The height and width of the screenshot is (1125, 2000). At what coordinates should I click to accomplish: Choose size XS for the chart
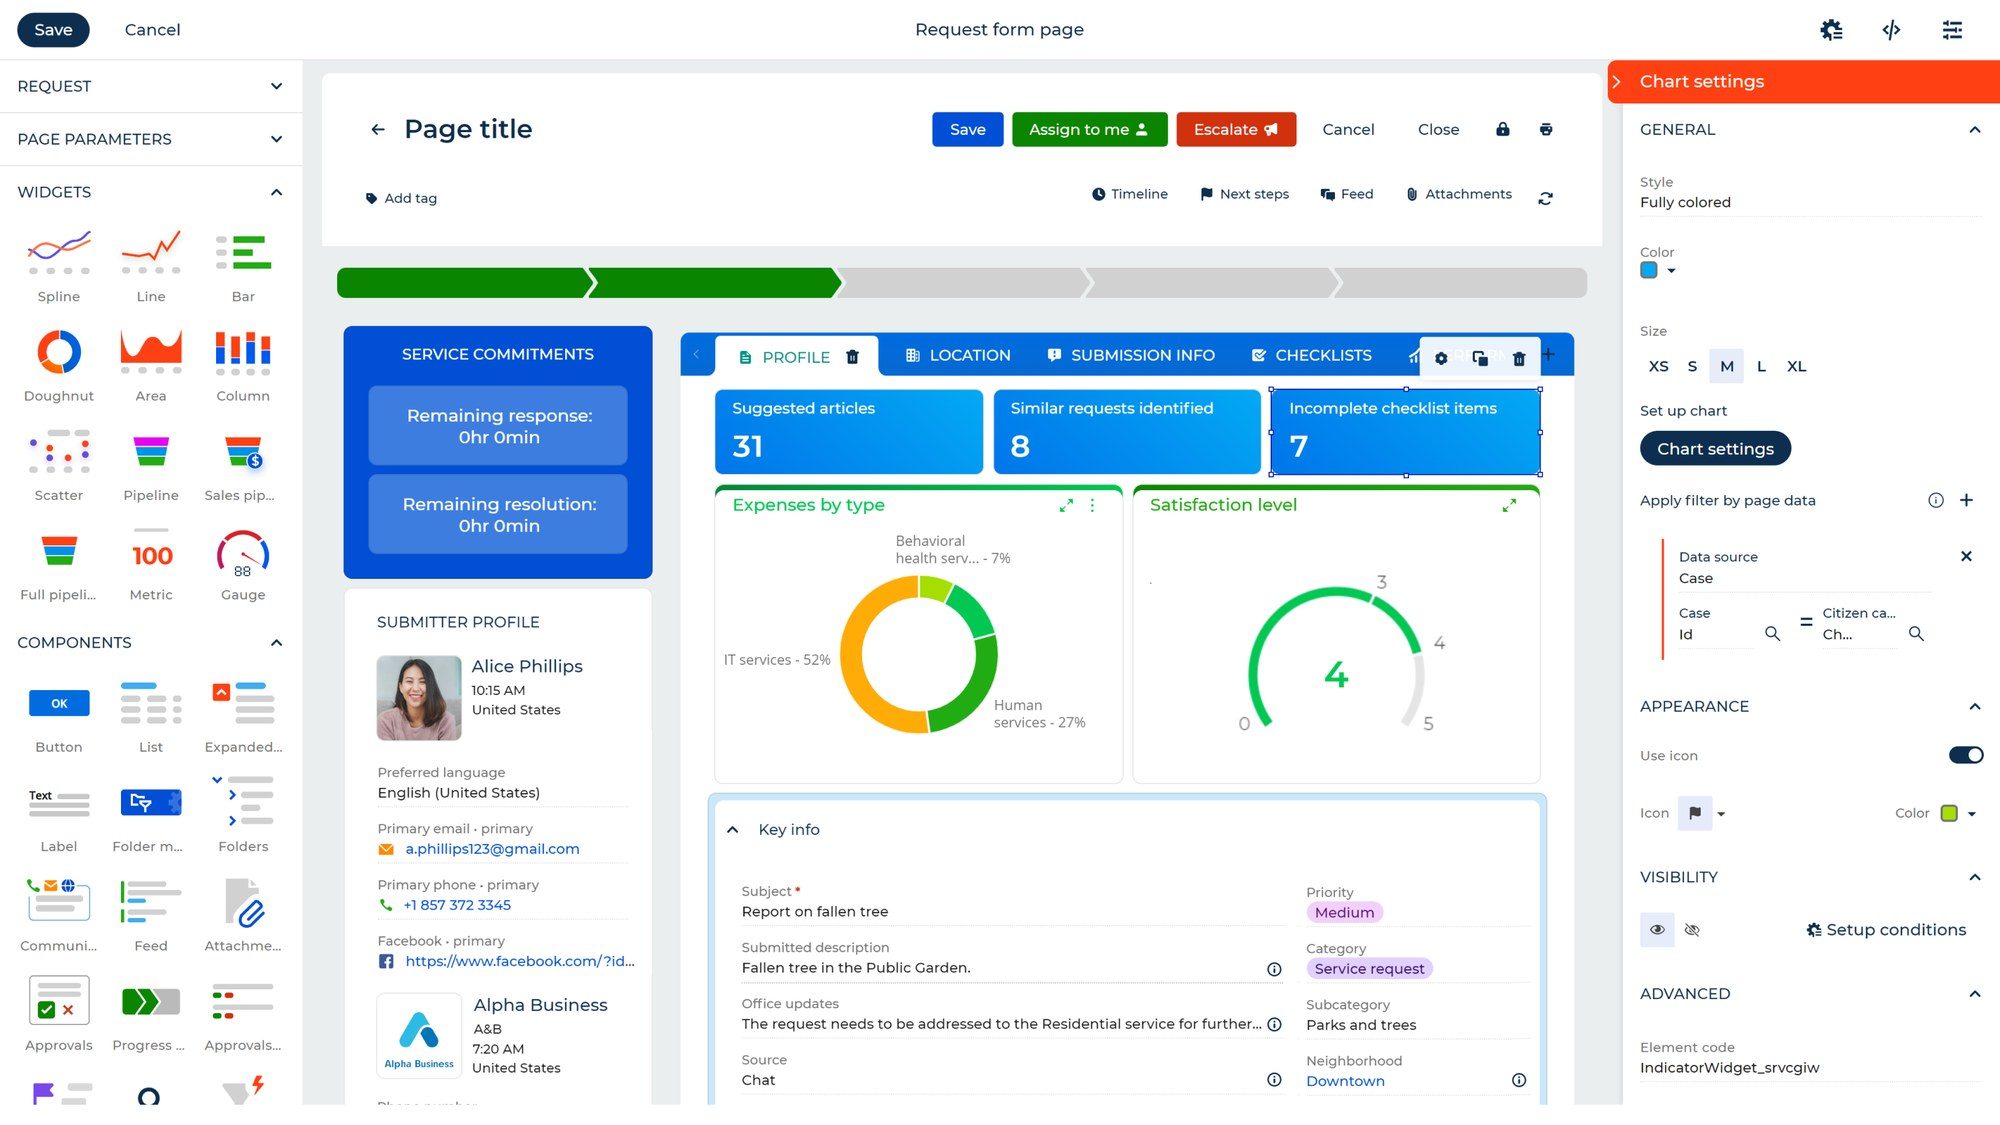tap(1658, 366)
